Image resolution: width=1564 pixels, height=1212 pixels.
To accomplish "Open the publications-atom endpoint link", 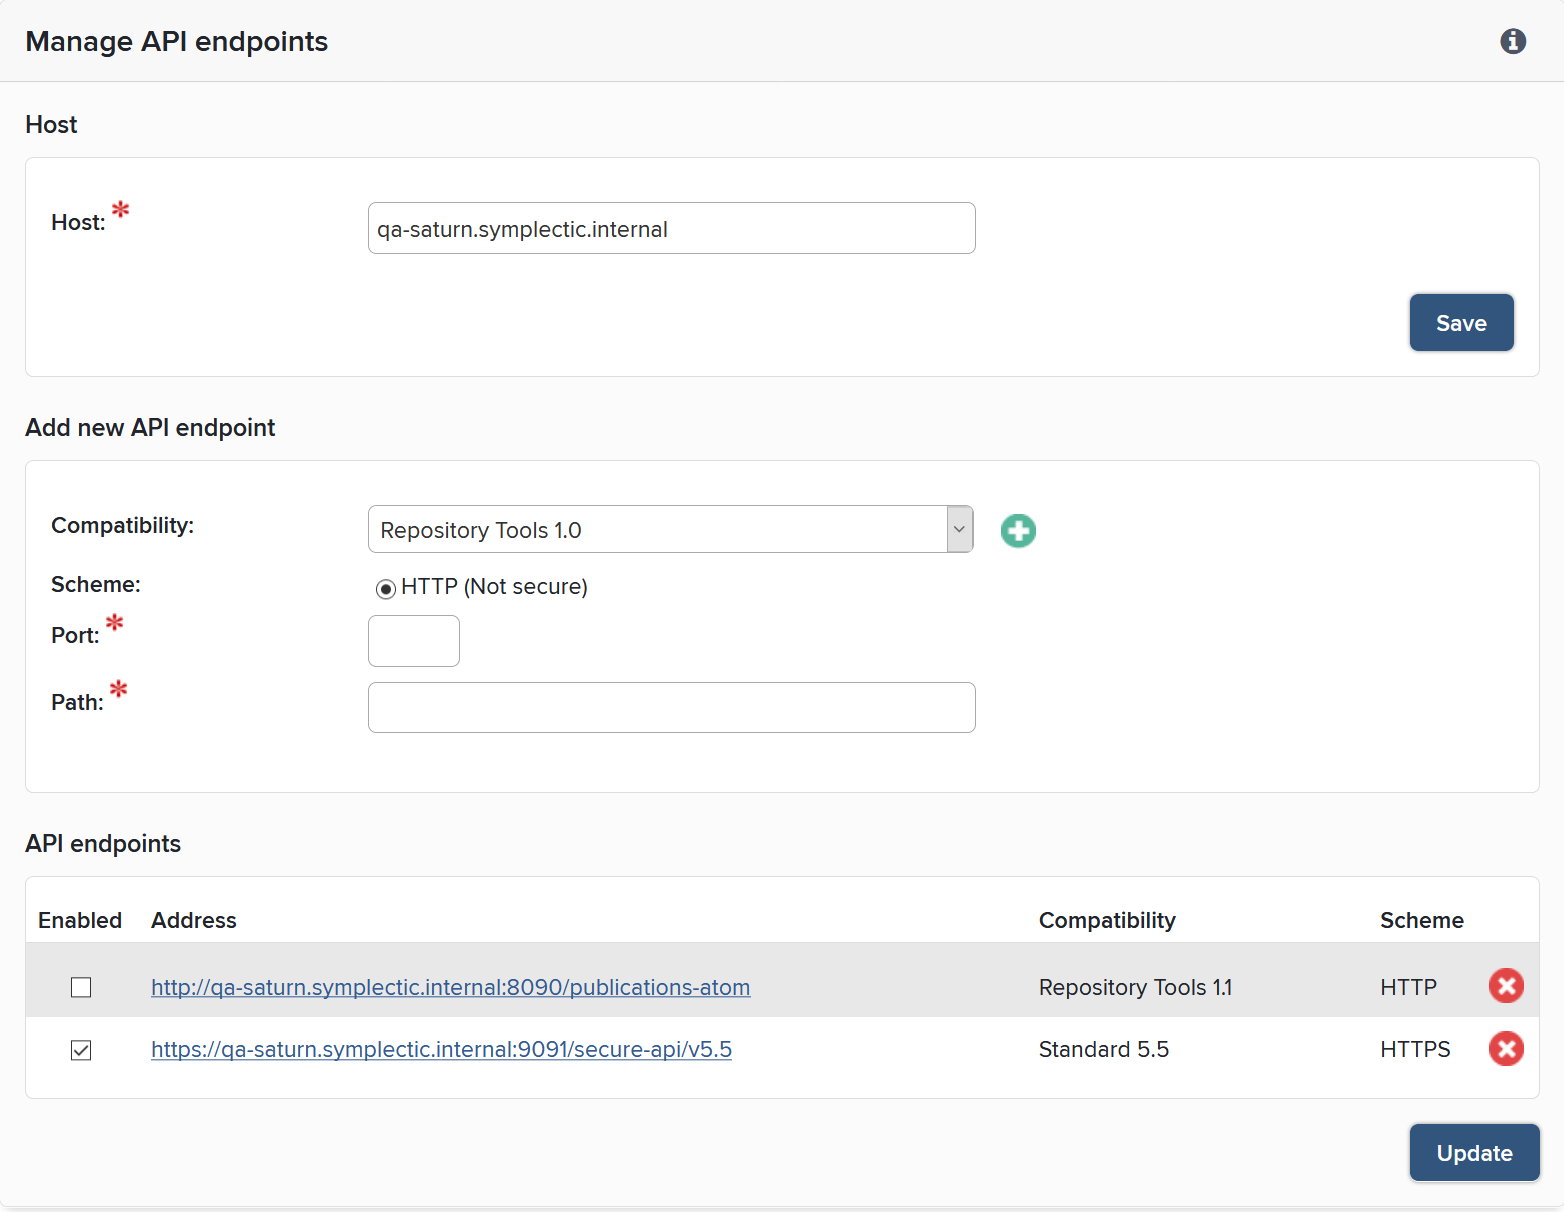I will pyautogui.click(x=450, y=987).
